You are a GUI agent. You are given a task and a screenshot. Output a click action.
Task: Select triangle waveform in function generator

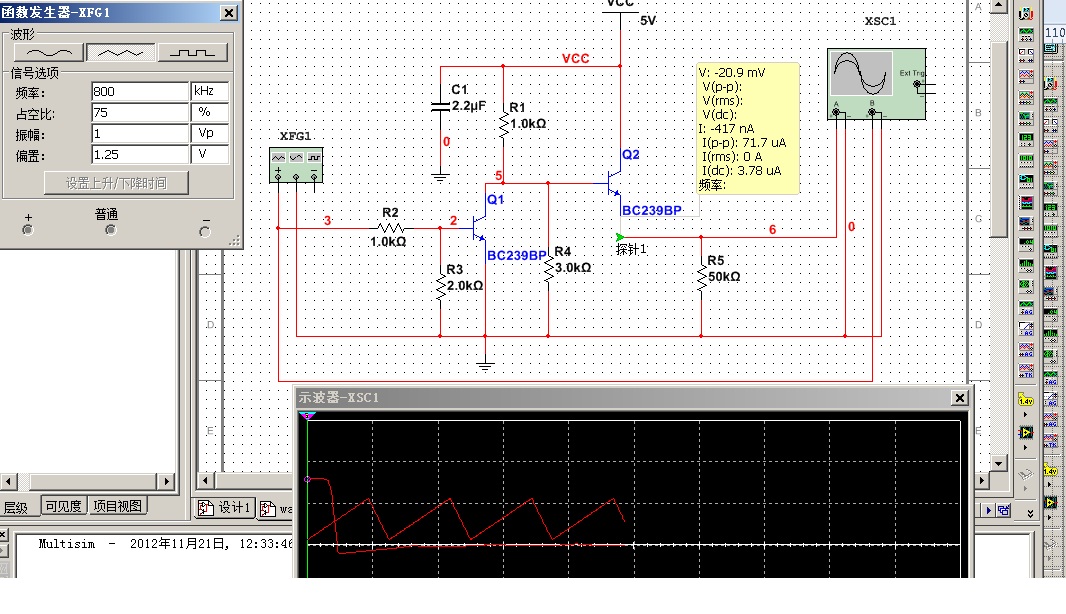point(120,52)
